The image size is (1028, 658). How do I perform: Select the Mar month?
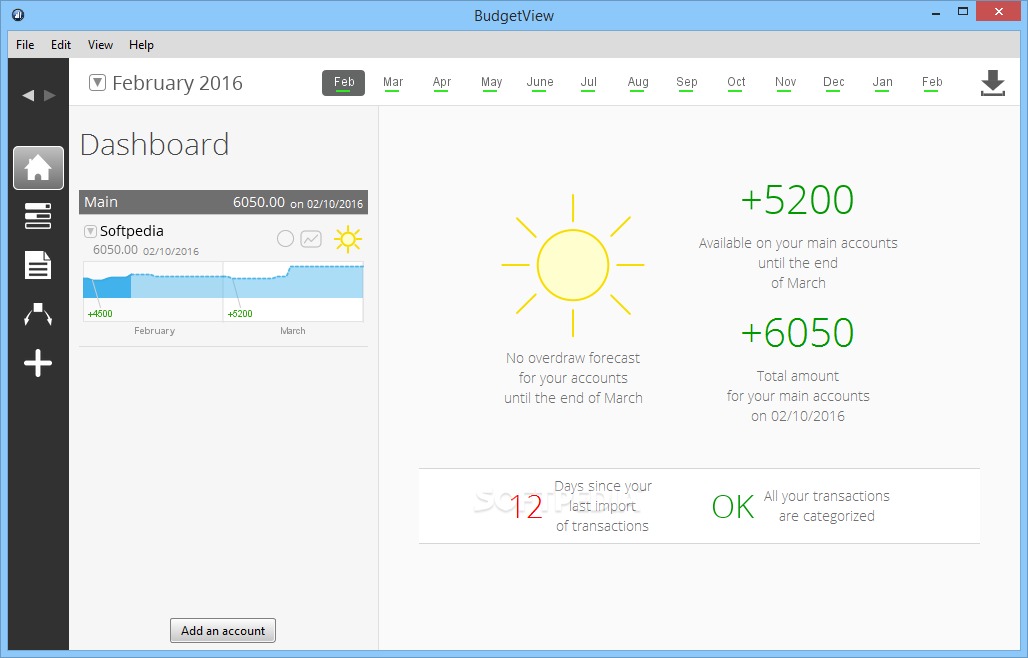click(393, 83)
